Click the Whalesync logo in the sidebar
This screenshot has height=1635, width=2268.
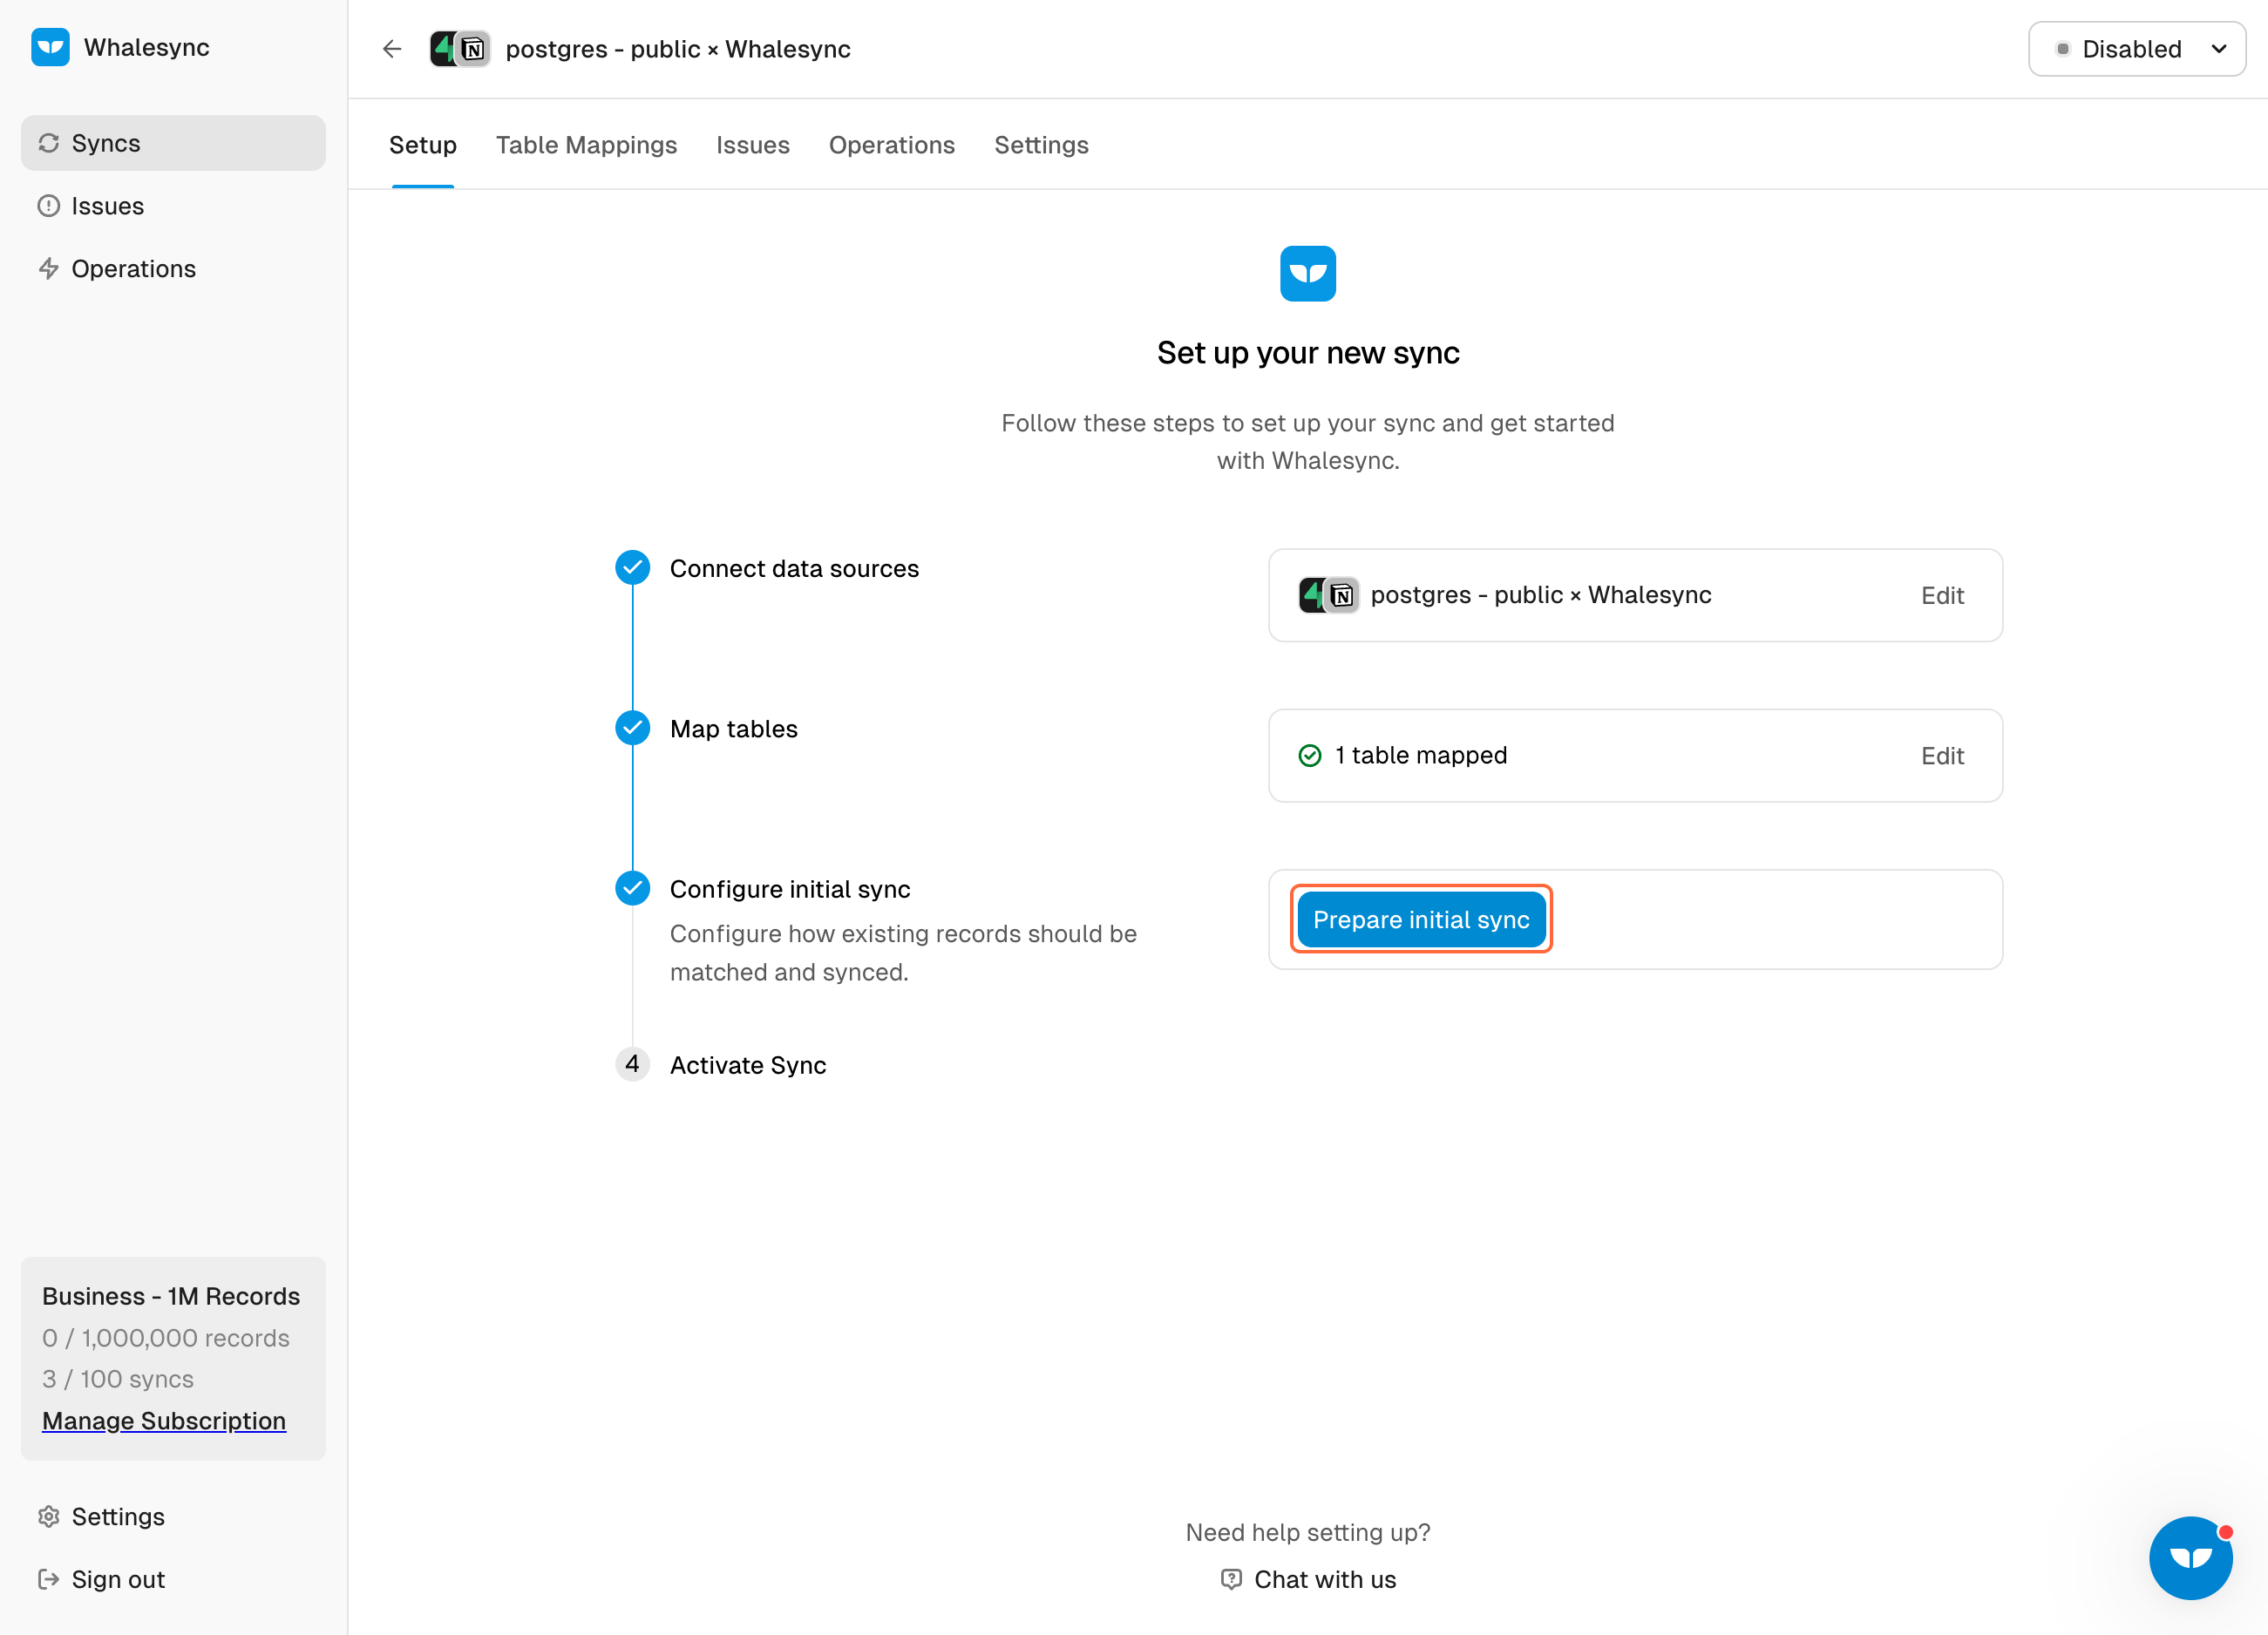click(x=50, y=47)
